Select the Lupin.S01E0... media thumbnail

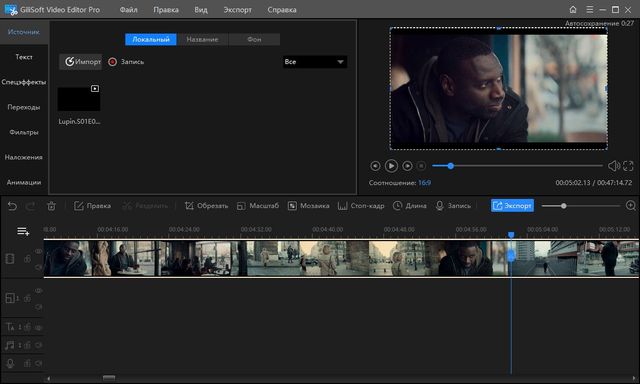coord(79,99)
